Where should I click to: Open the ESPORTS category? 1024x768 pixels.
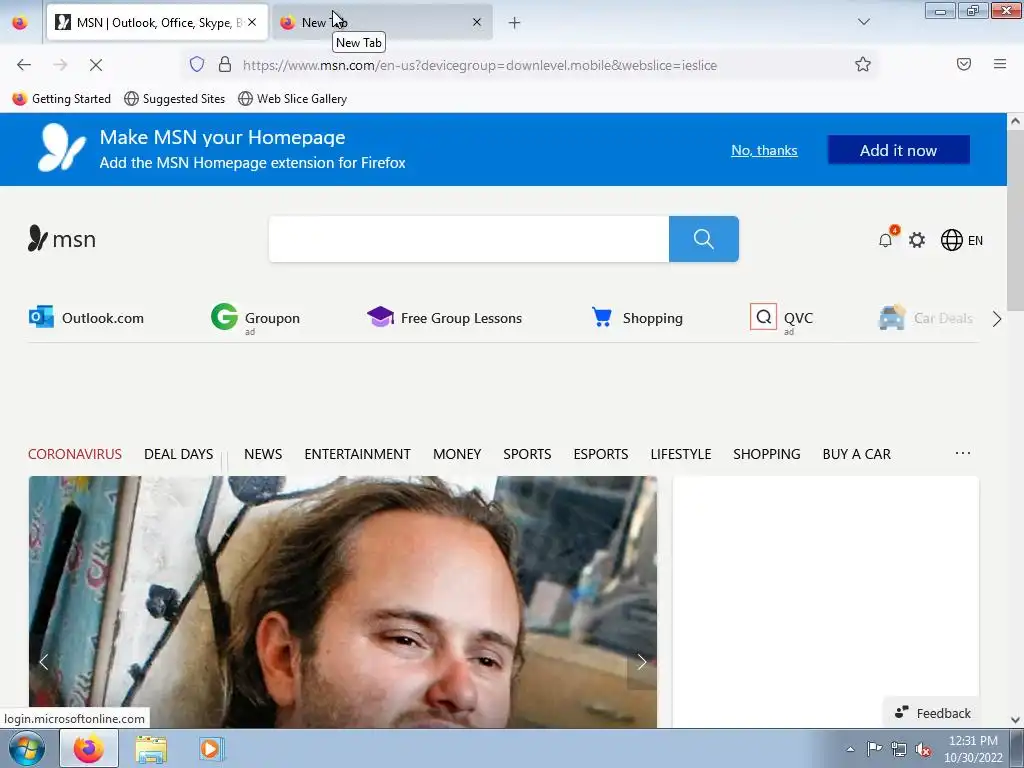pos(601,454)
